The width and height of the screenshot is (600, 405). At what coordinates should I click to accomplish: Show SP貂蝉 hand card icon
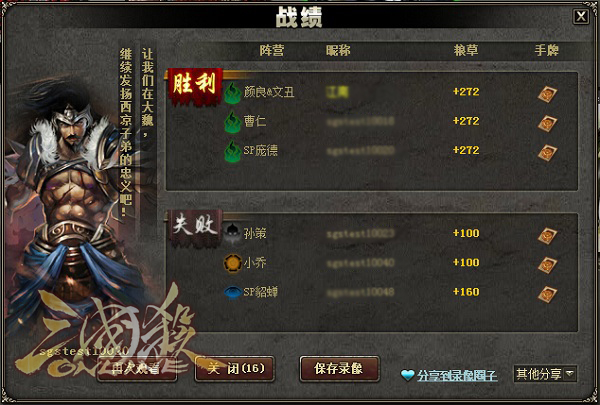point(547,294)
